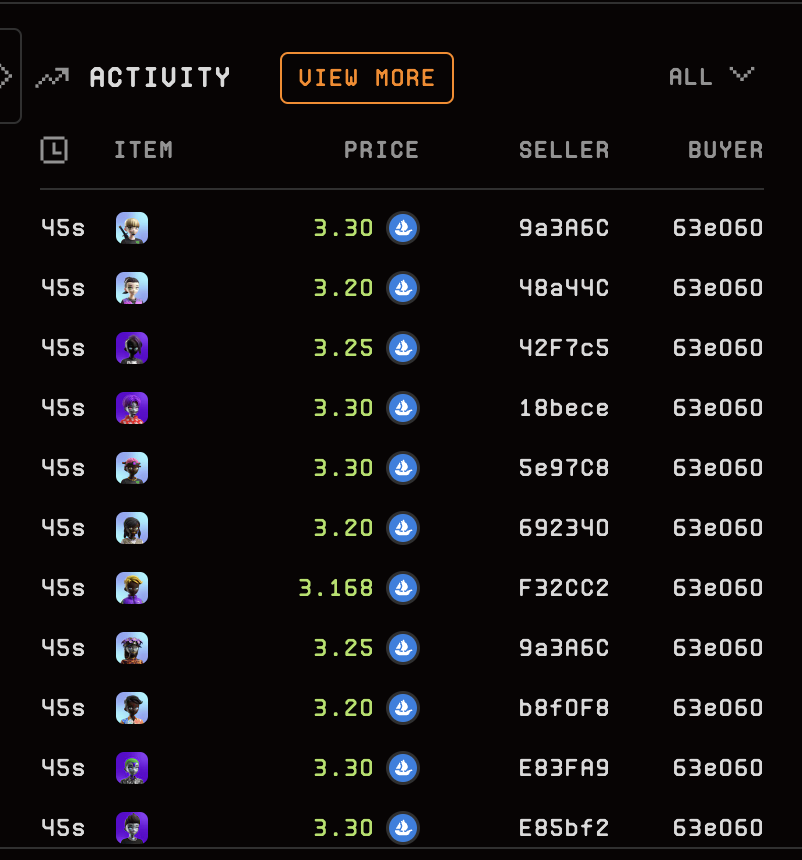Click the View More button
The height and width of the screenshot is (860, 802).
(x=366, y=78)
